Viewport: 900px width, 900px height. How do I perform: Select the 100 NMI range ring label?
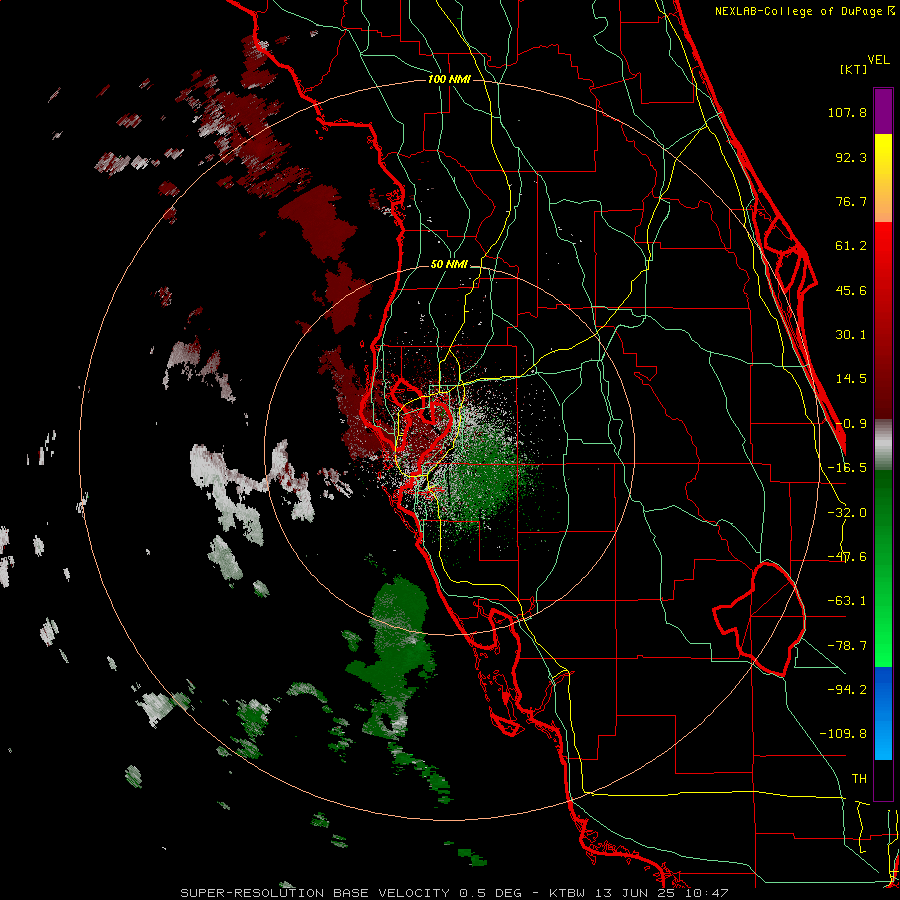point(449,79)
